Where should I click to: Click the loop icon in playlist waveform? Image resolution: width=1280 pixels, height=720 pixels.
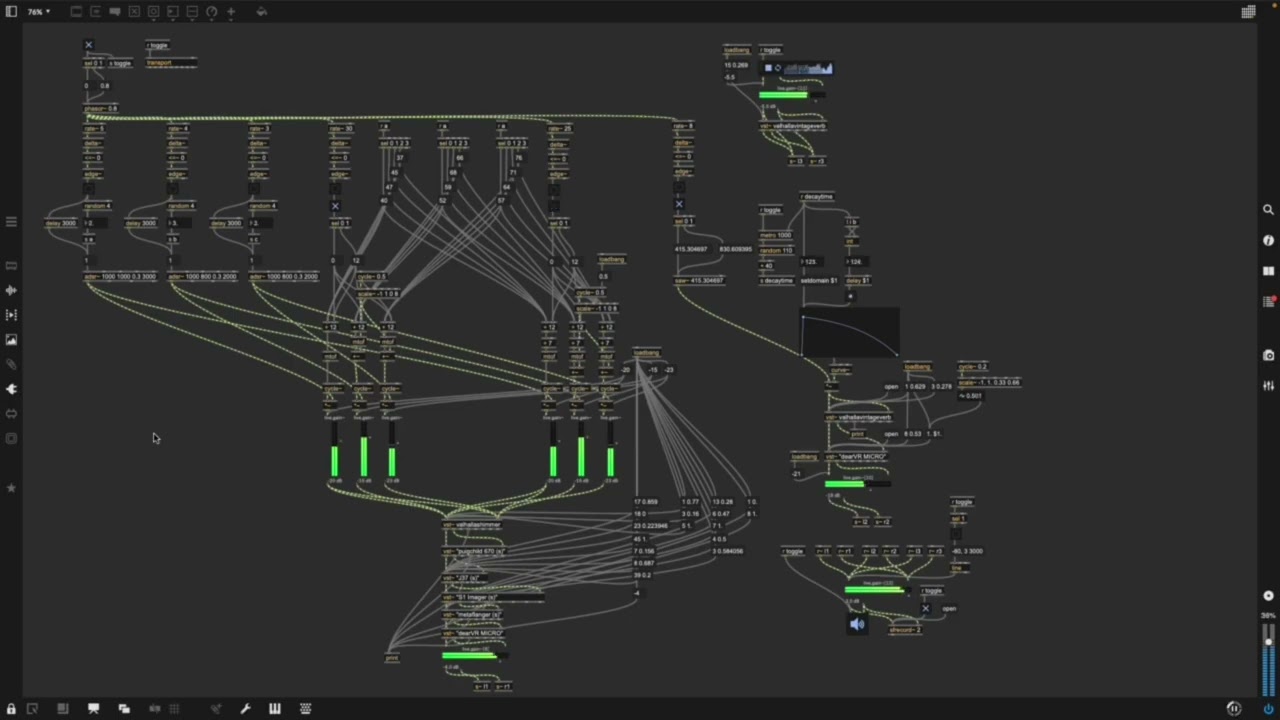(778, 68)
